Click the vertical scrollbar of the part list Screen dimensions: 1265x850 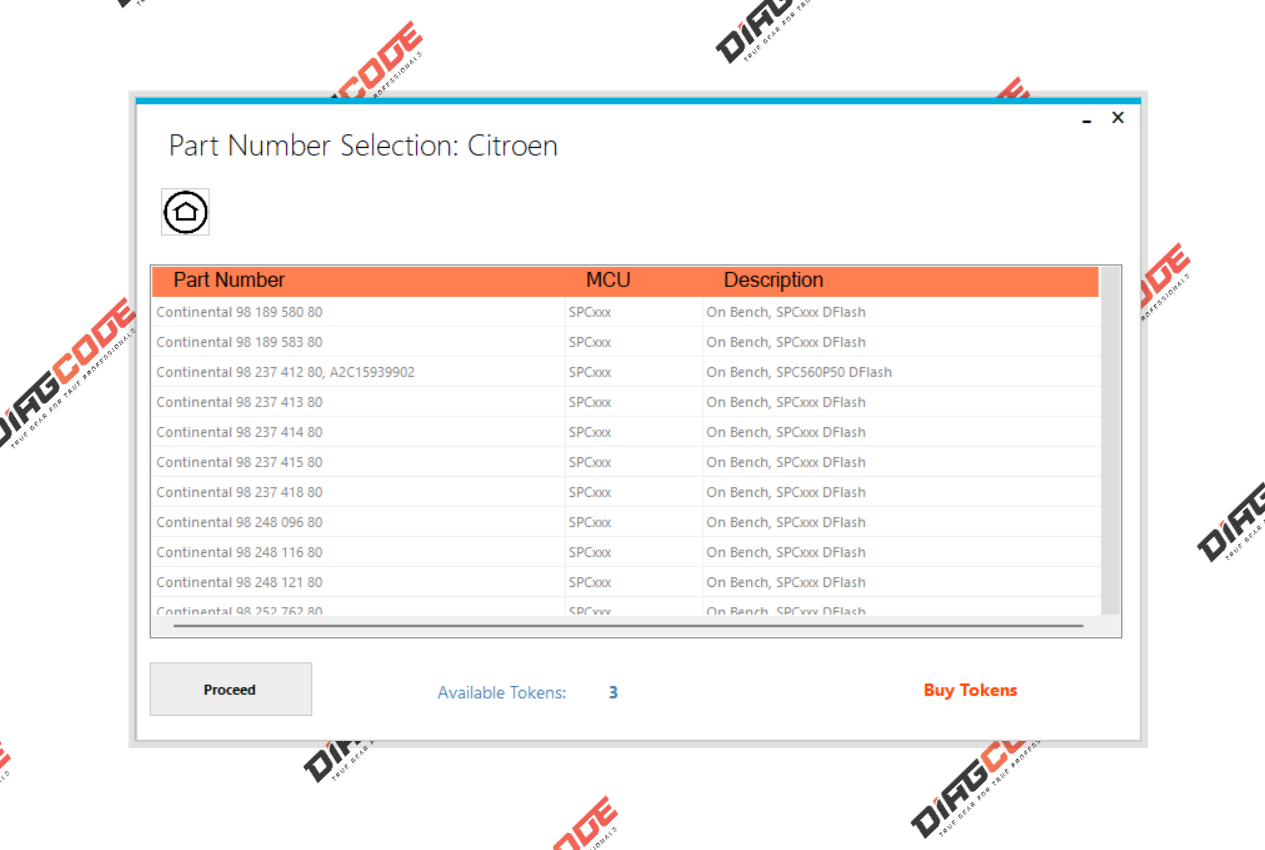pyautogui.click(x=1110, y=441)
